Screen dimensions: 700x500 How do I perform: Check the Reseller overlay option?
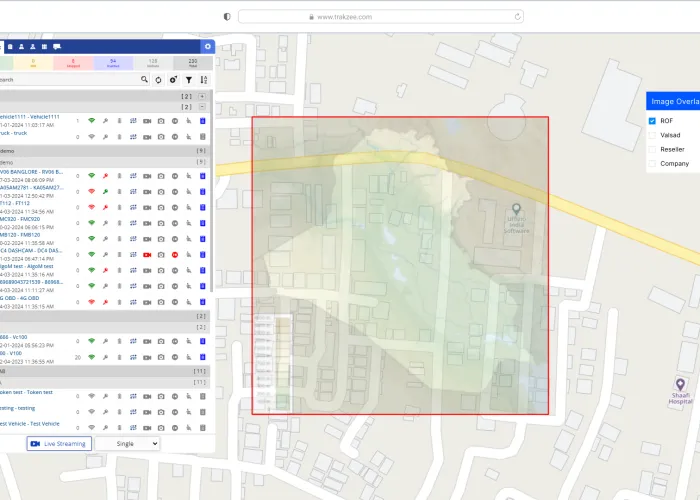coord(652,149)
